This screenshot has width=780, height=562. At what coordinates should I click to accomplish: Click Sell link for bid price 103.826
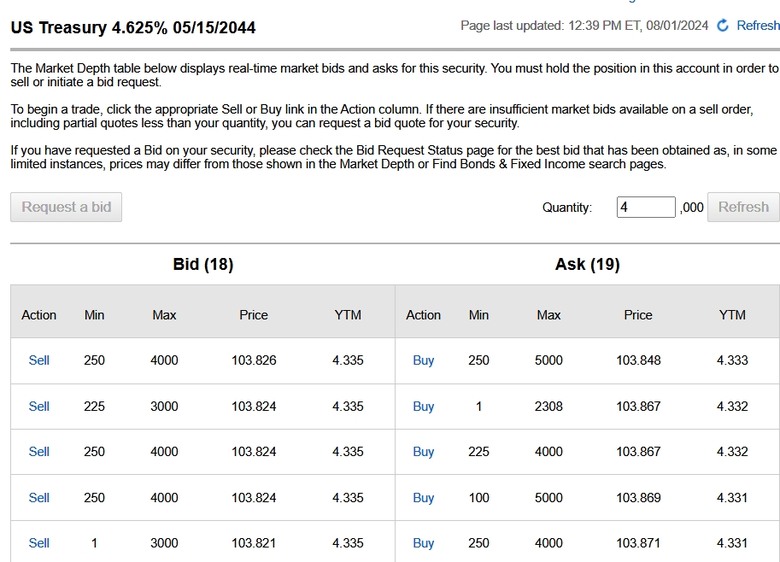pyautogui.click(x=39, y=360)
